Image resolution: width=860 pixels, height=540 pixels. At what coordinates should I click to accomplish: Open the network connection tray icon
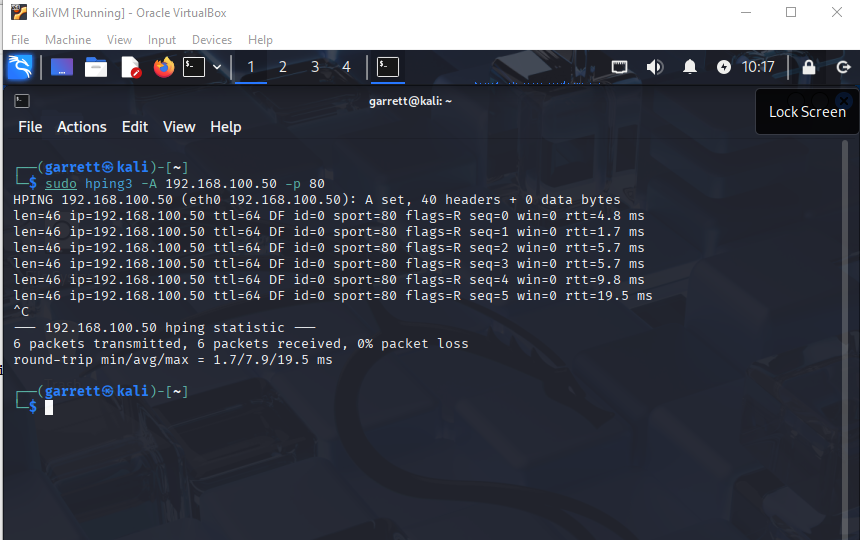(x=620, y=67)
